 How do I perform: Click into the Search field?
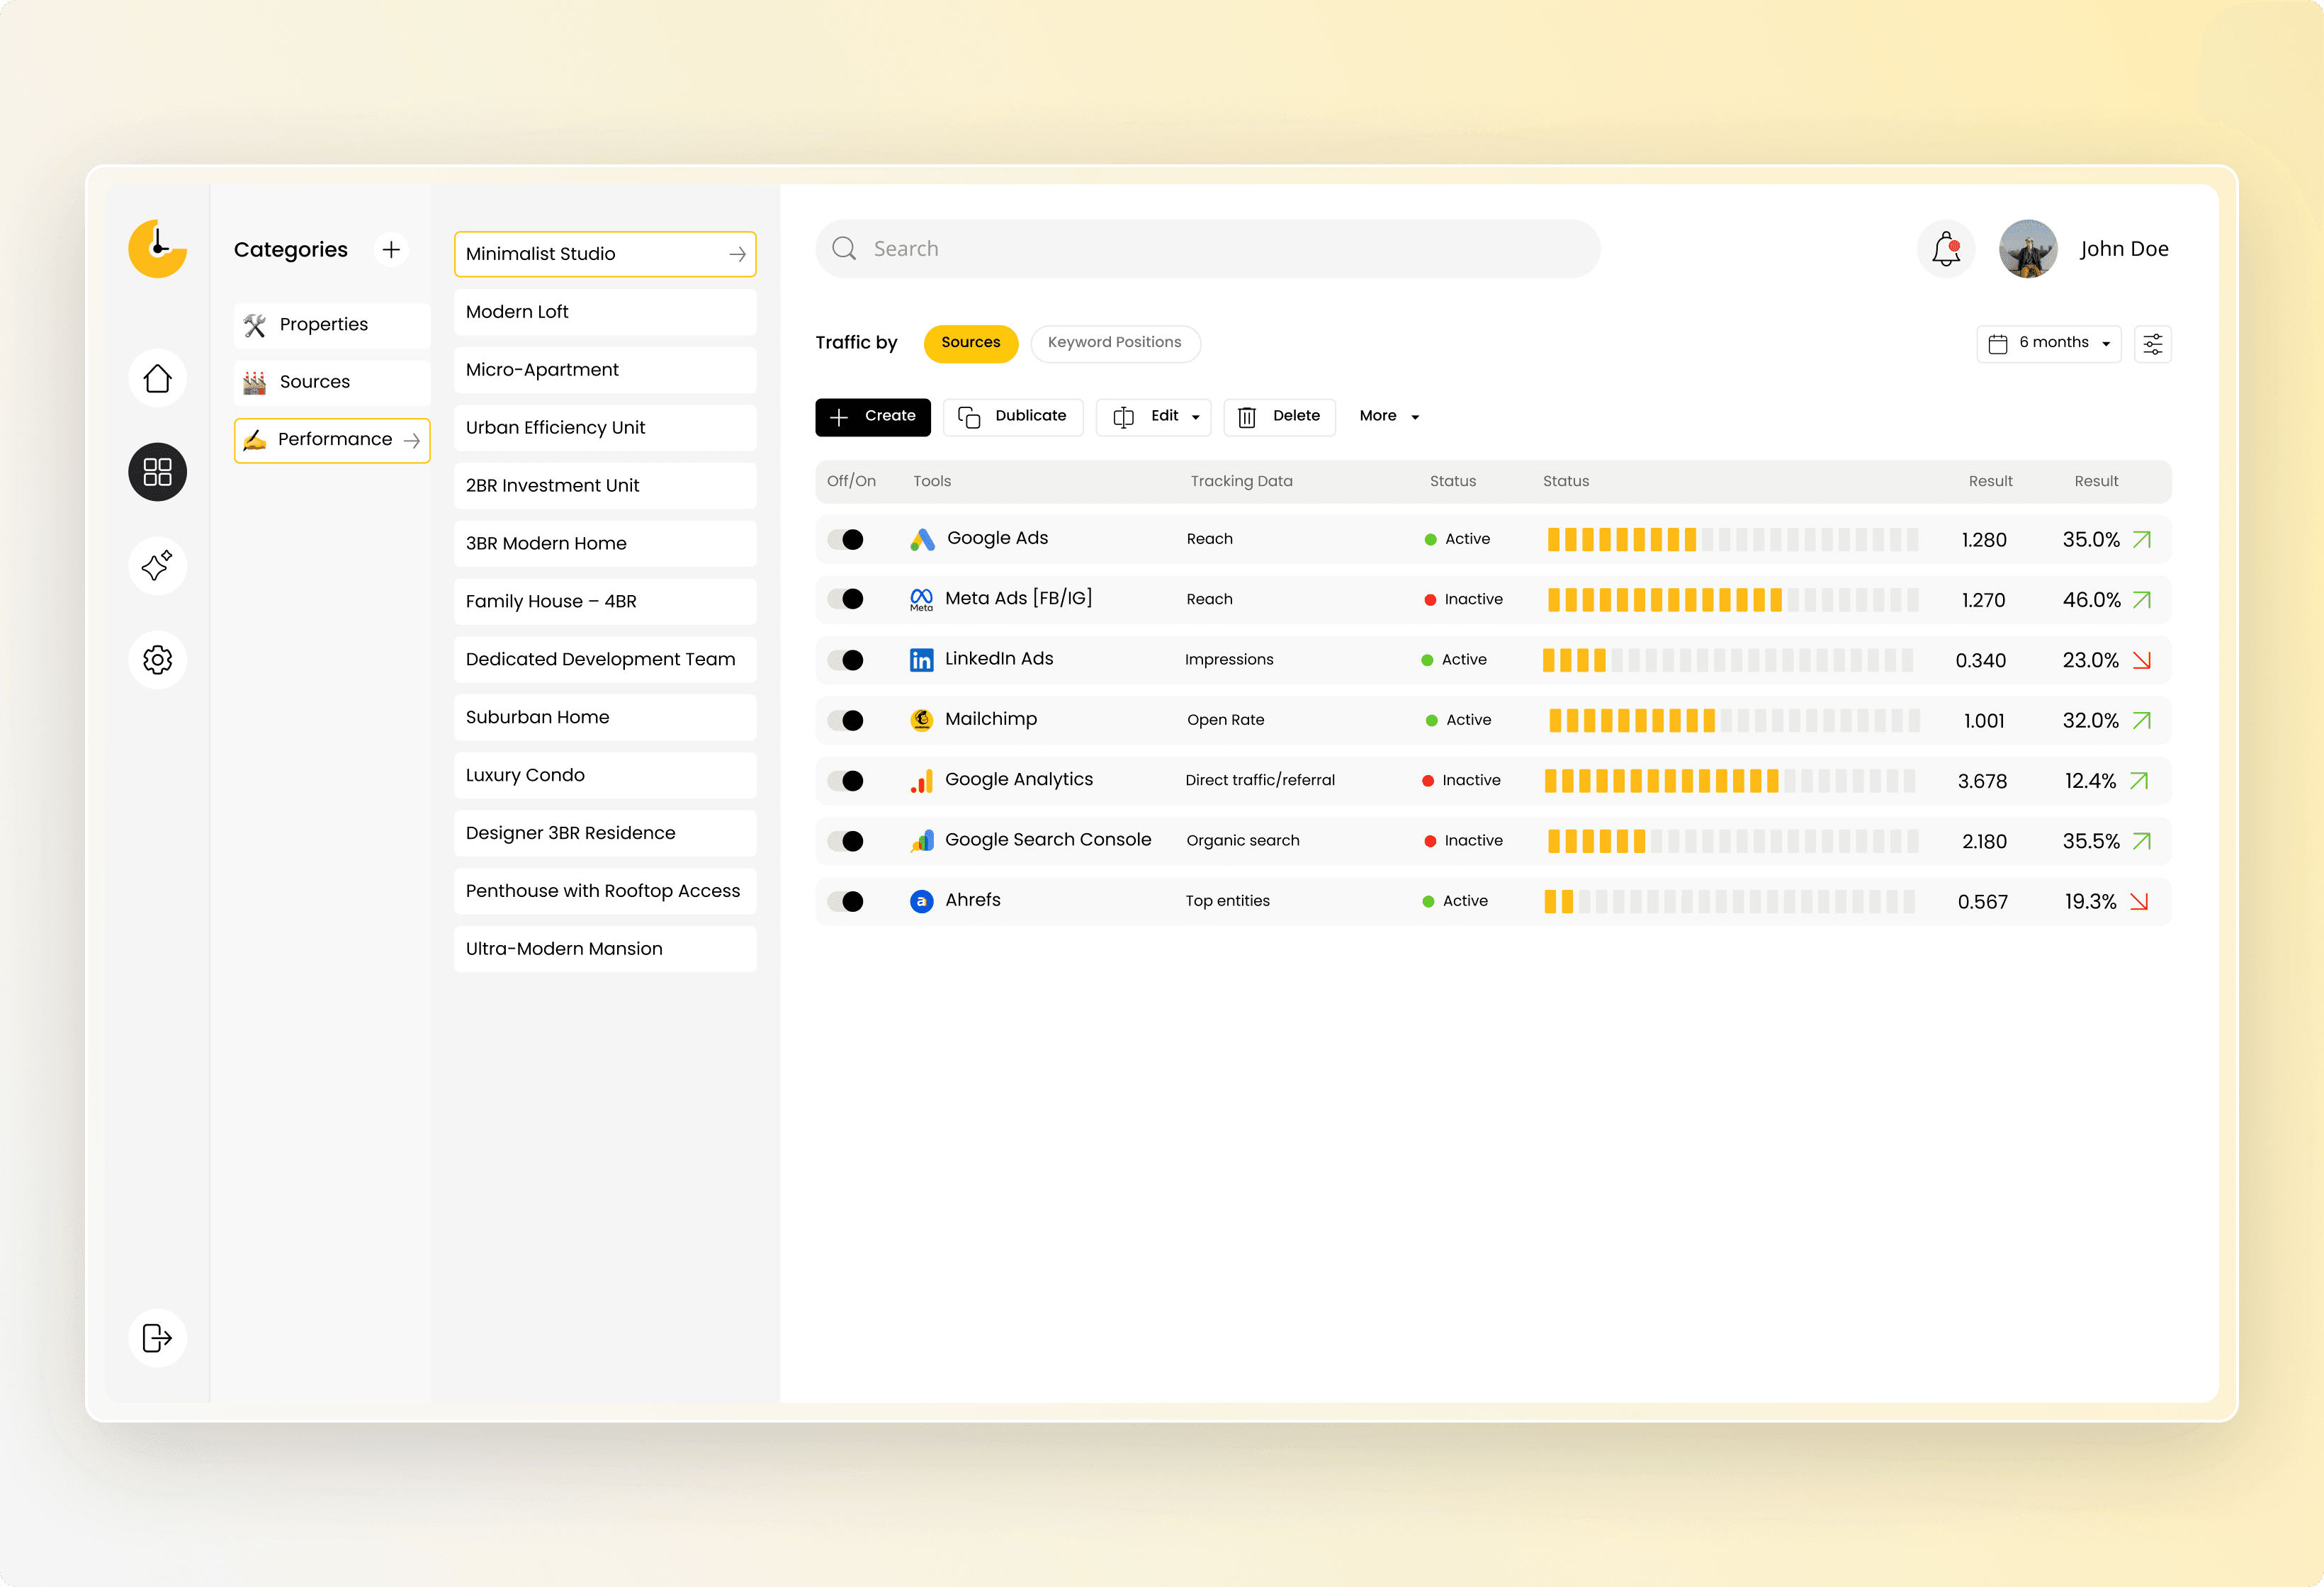[x=1207, y=249]
